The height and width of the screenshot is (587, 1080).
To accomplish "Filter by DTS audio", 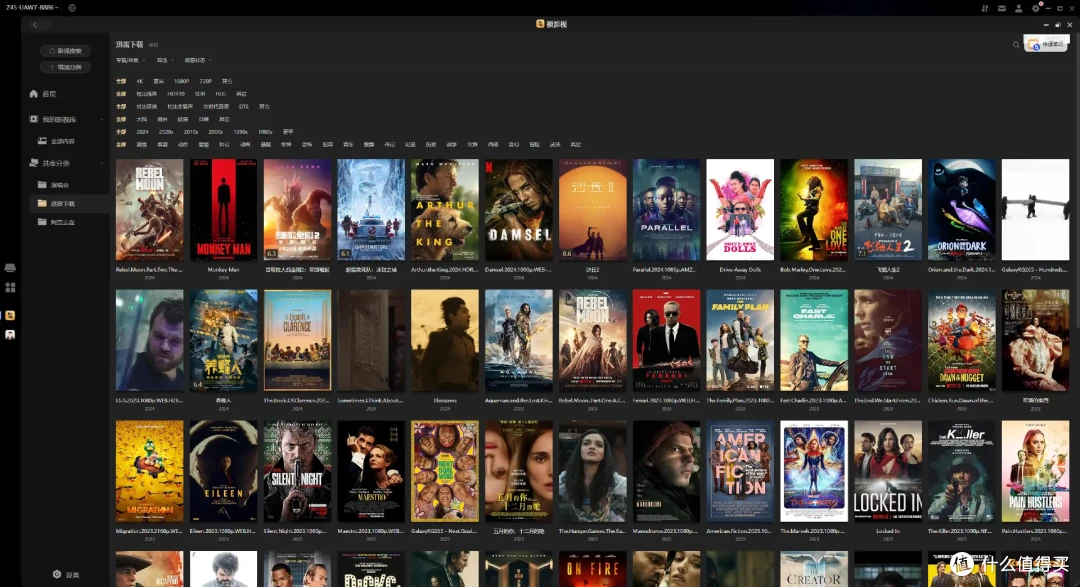I will [243, 107].
